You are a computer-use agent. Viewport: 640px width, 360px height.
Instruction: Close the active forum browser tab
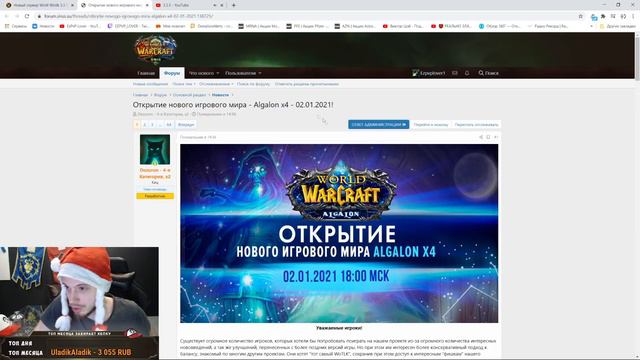coord(147,5)
